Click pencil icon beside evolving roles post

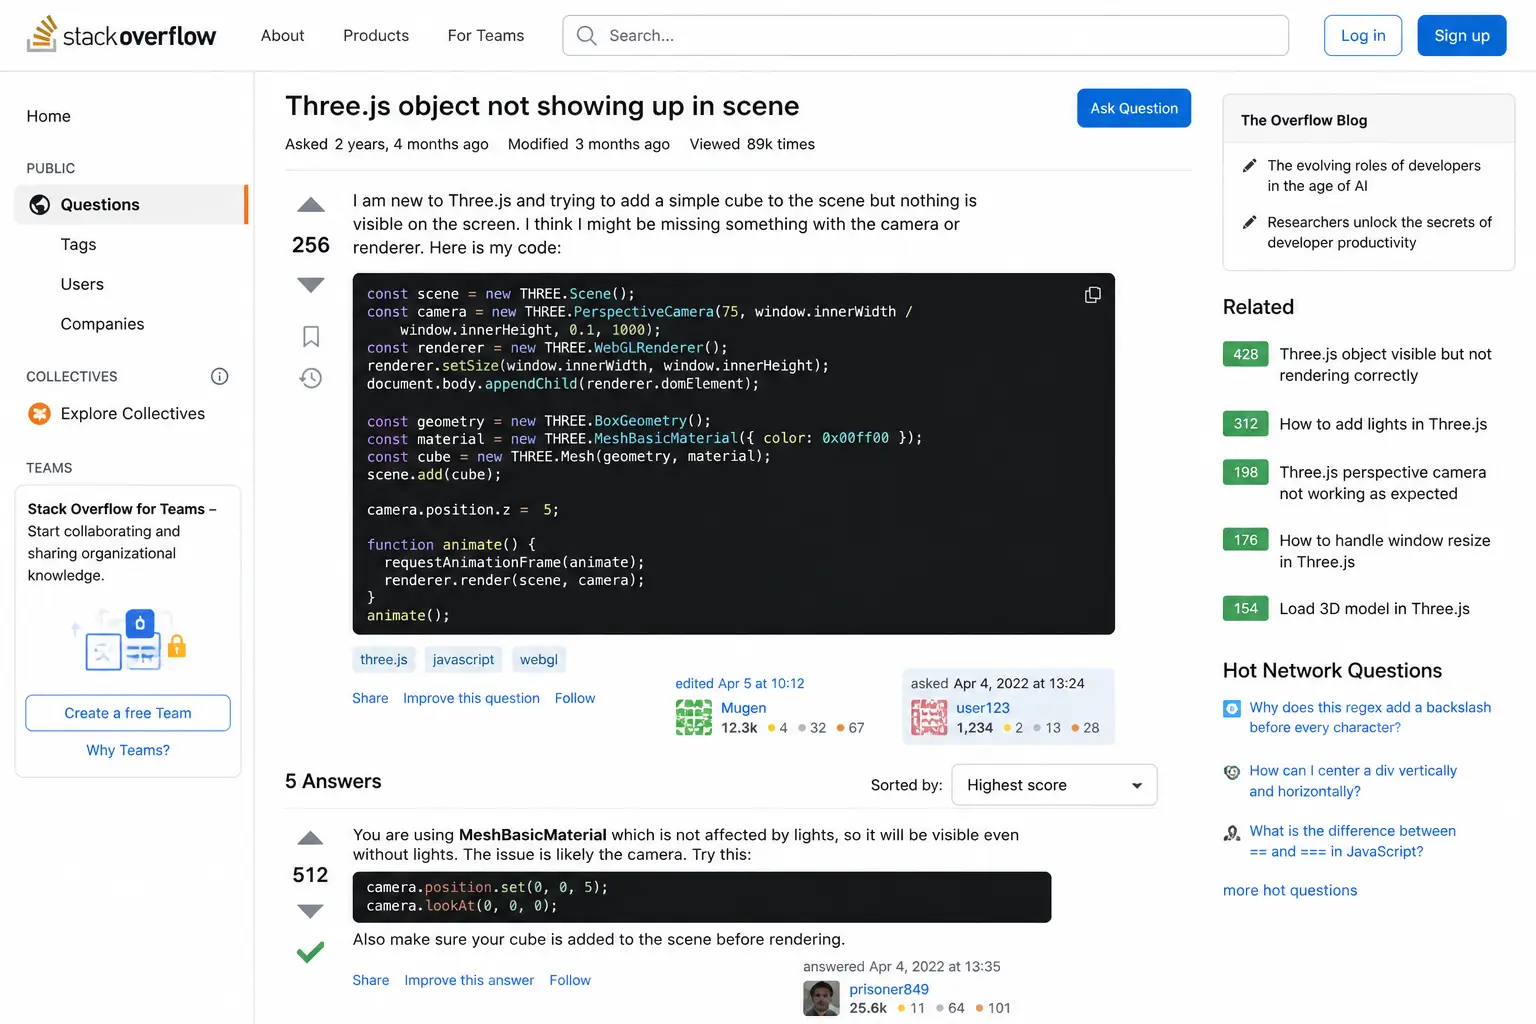1249,165
